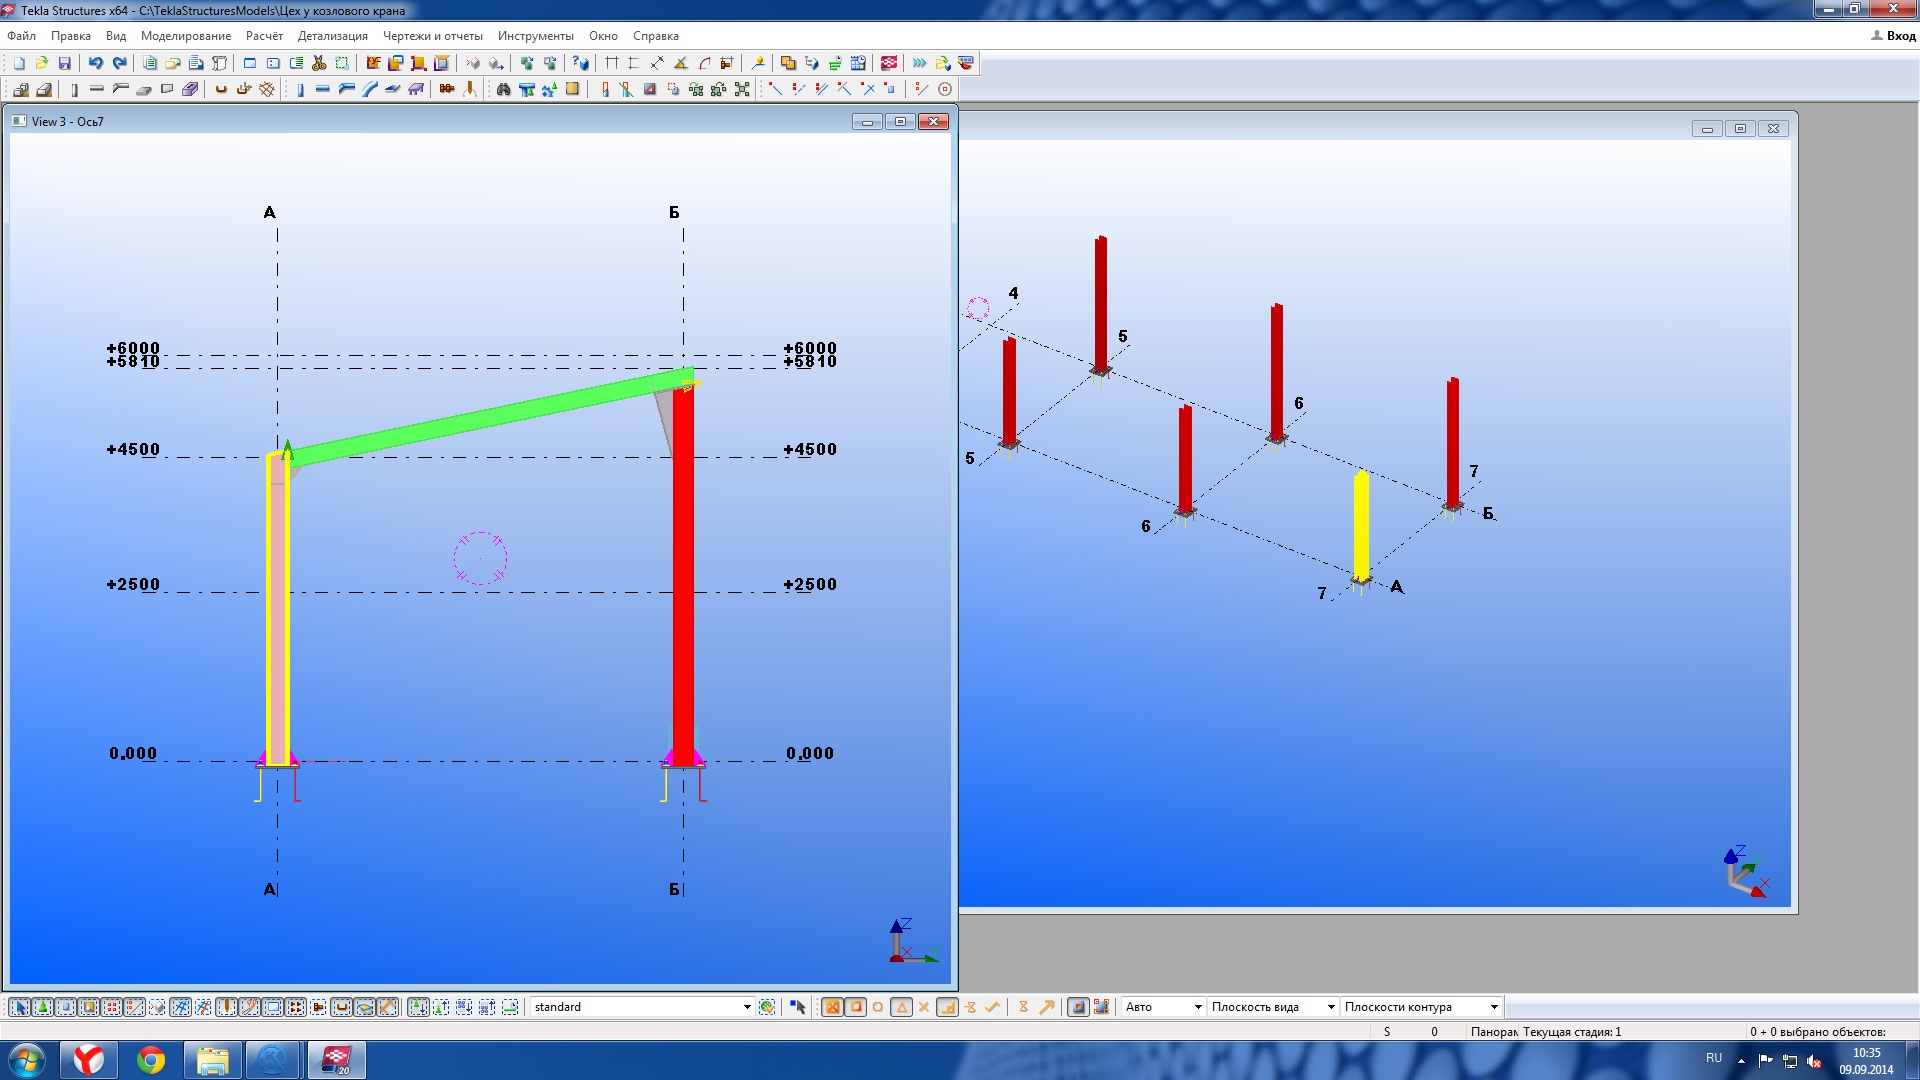
Task: Click the open model folder icon
Action: coord(42,63)
